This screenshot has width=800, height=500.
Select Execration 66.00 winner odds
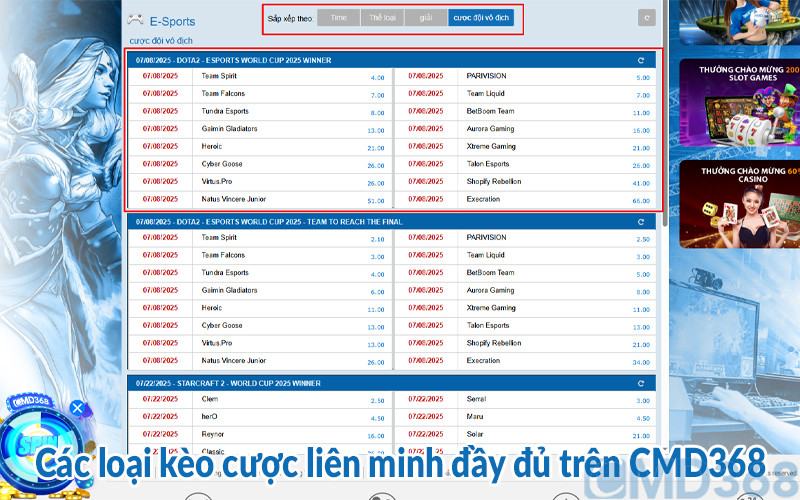click(641, 201)
